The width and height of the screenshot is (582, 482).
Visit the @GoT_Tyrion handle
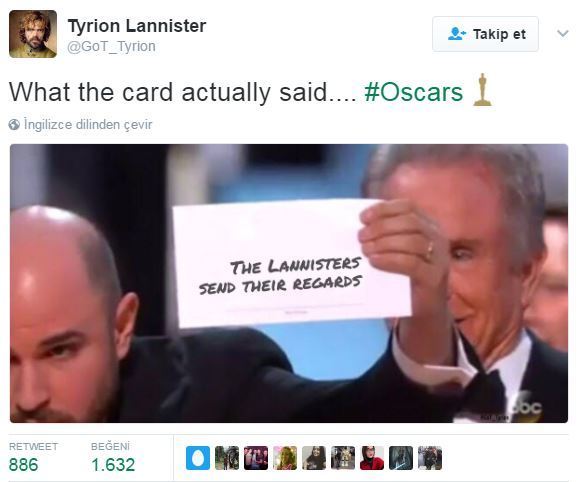click(111, 46)
